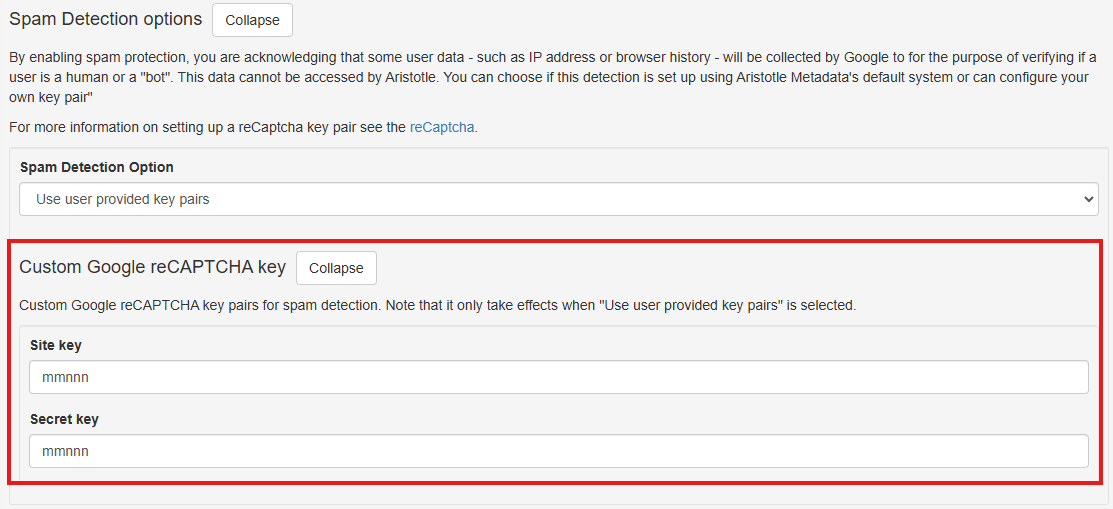Focus the Site key input field
This screenshot has height=509, width=1113.
tap(558, 377)
